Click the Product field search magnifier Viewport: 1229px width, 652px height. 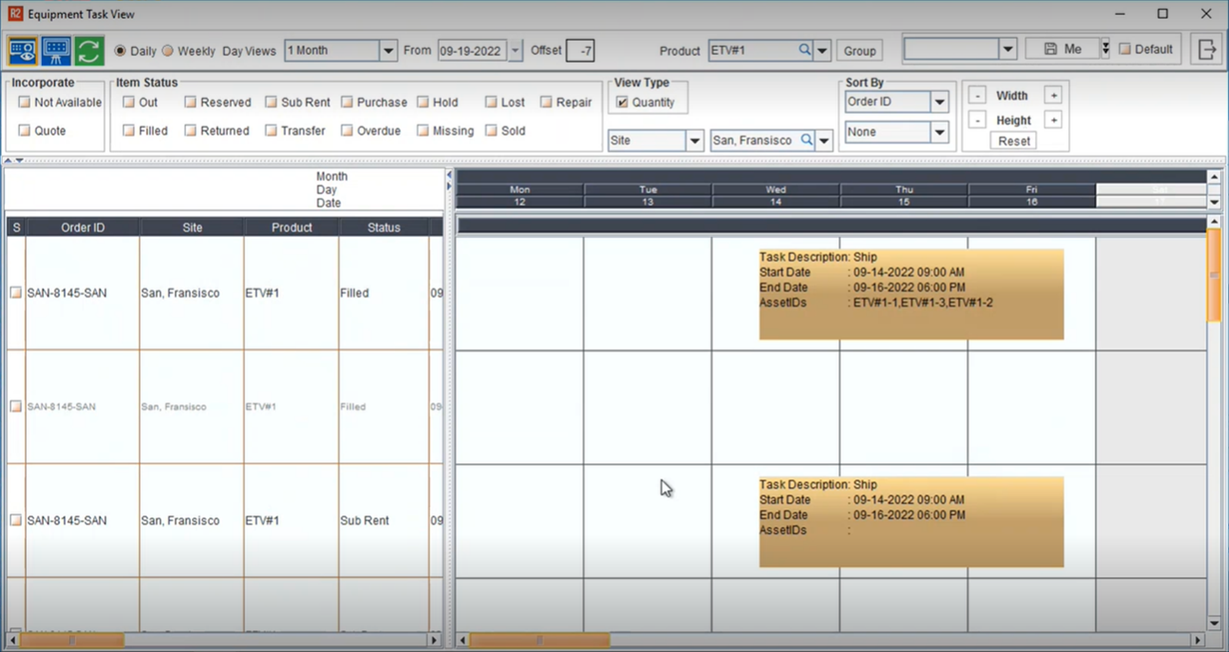pos(804,50)
